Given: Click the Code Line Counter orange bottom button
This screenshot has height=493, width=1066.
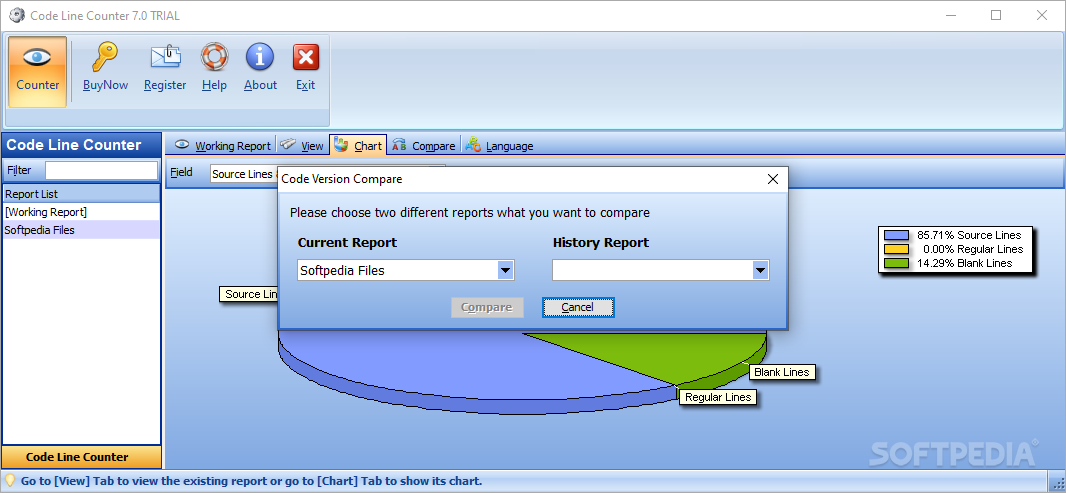Looking at the screenshot, I should (x=82, y=457).
